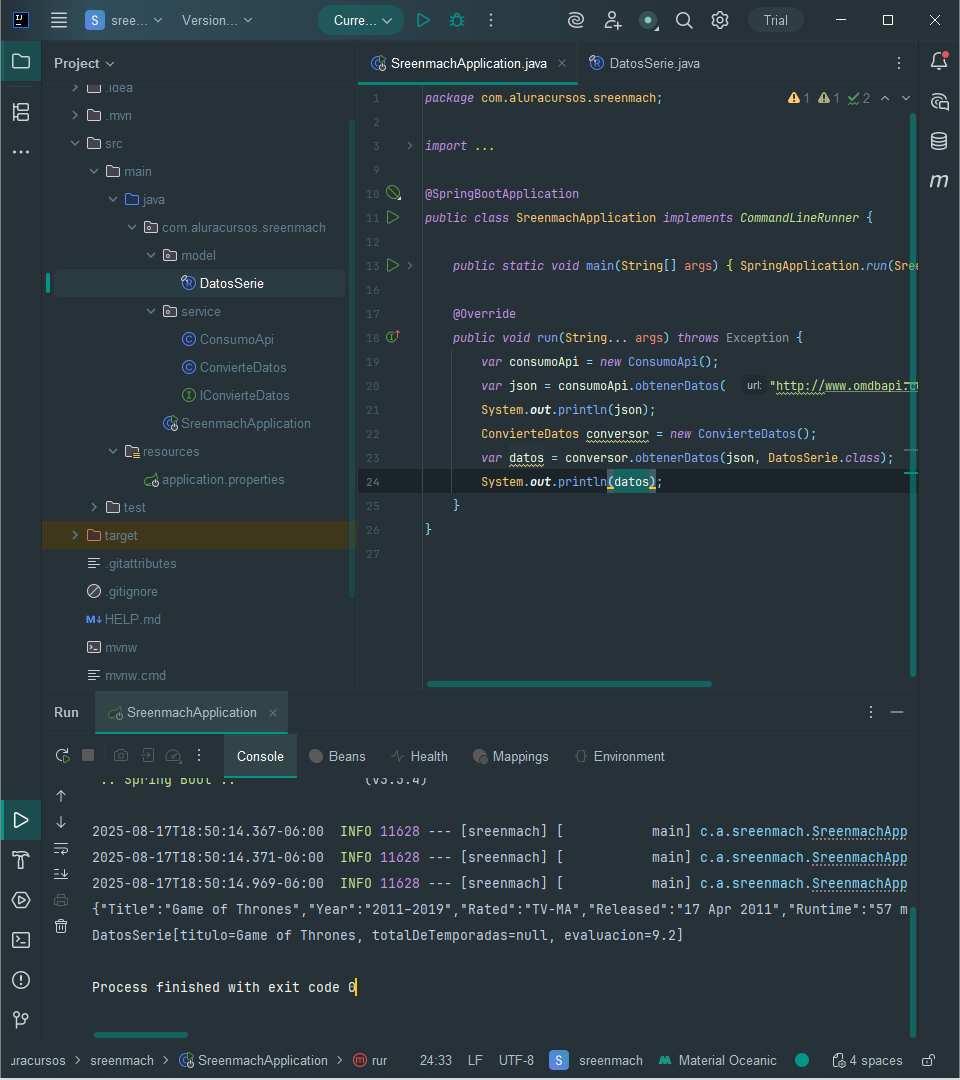This screenshot has height=1080, width=960.
Task: Switch to DatosSerie.java editor tab
Action: 644,63
